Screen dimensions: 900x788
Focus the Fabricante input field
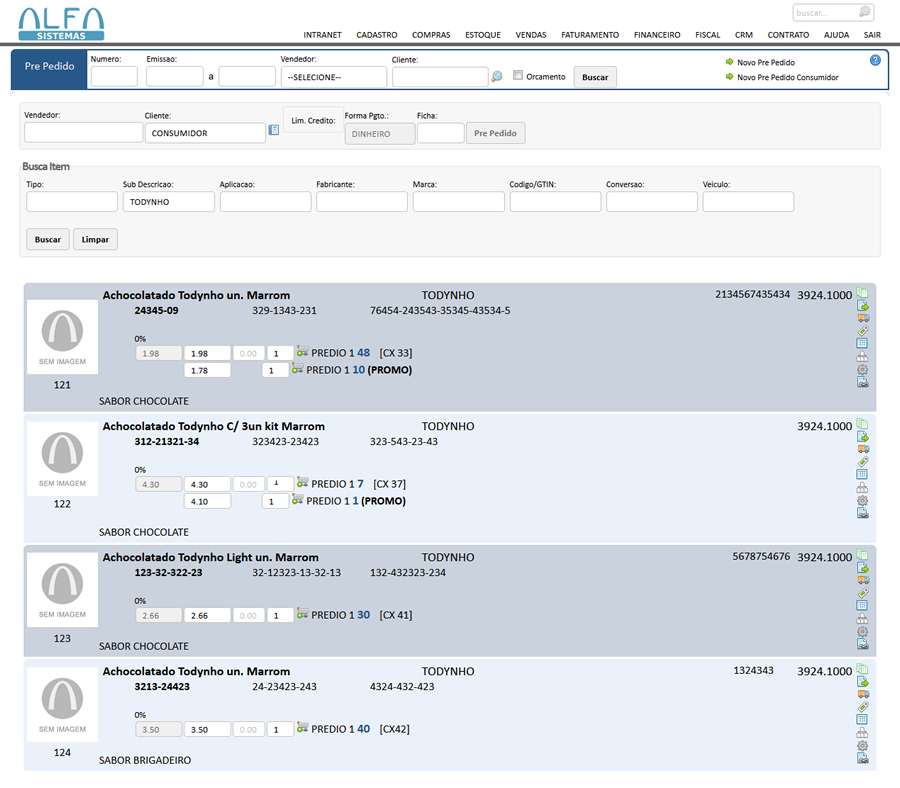click(362, 202)
